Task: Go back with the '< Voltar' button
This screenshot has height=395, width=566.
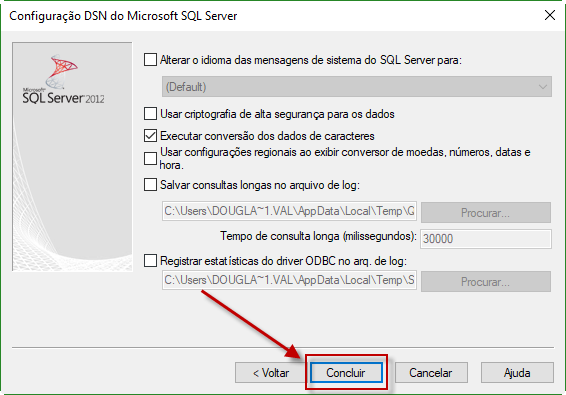Action: pyautogui.click(x=271, y=373)
